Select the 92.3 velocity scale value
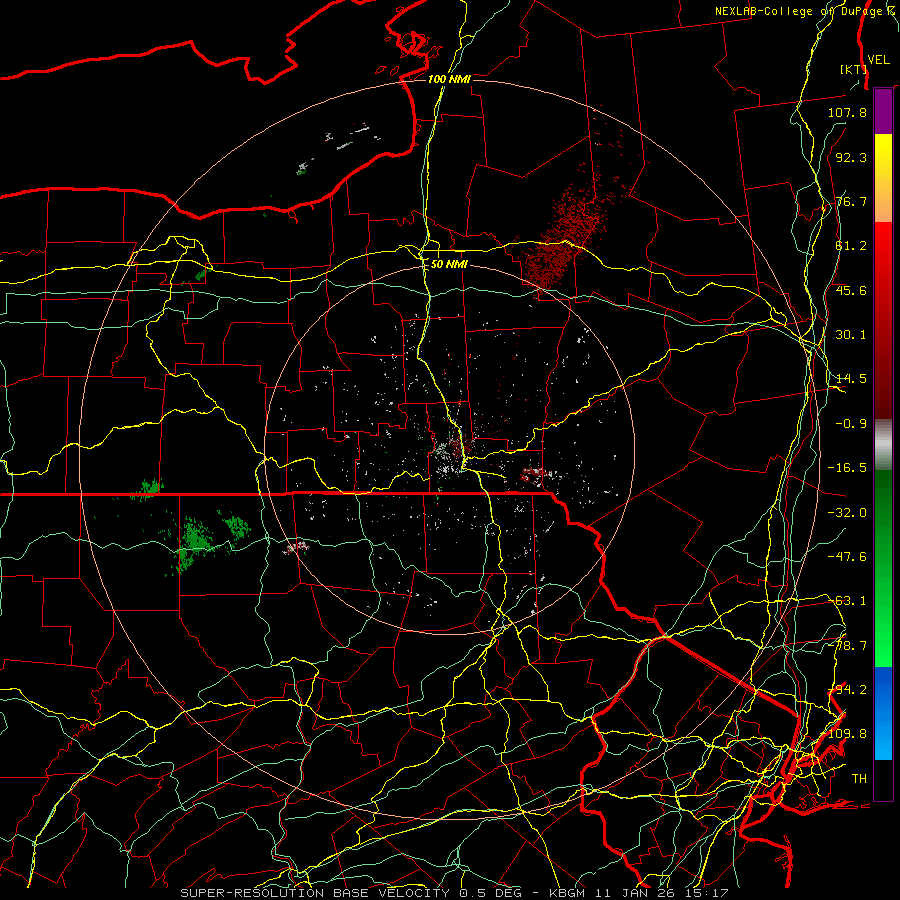The height and width of the screenshot is (900, 900). tap(851, 157)
